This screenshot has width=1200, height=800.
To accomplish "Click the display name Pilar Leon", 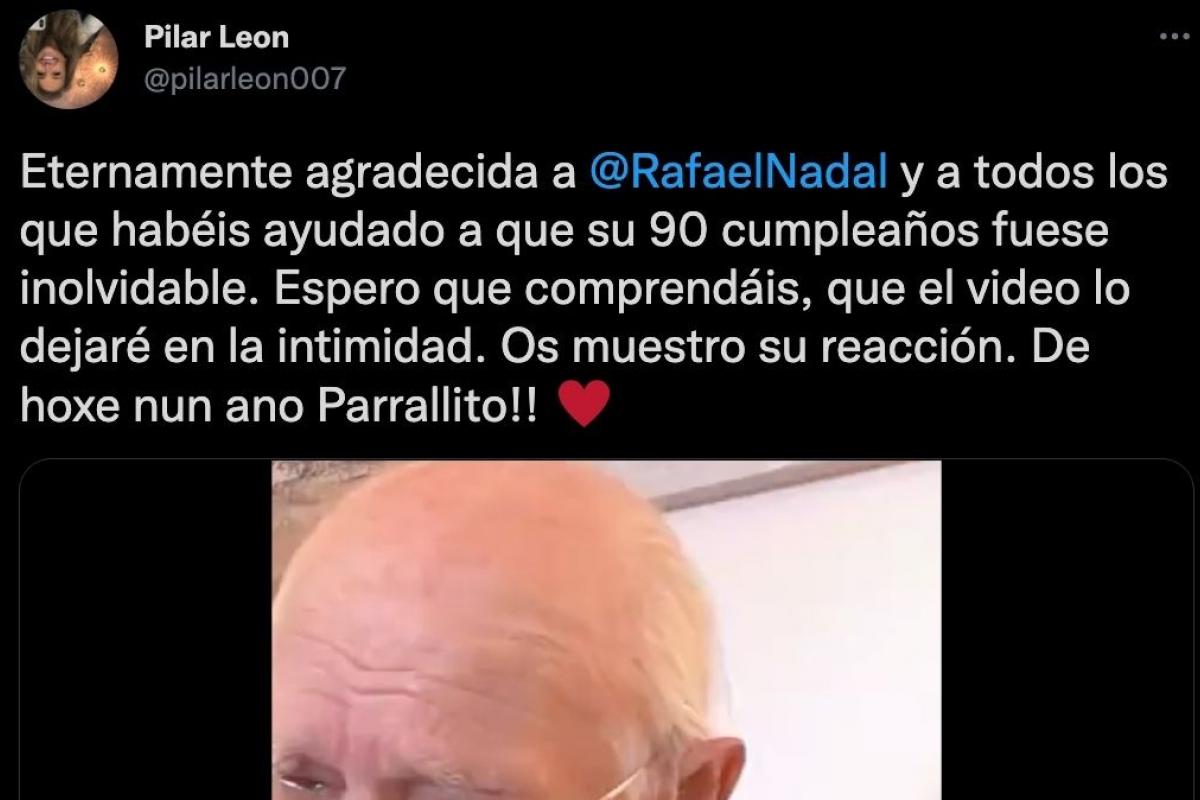I will 216,38.
